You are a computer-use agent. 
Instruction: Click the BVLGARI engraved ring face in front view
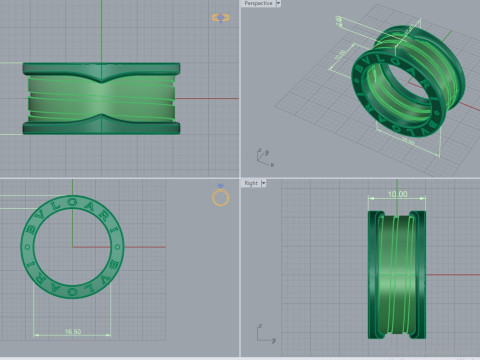(x=73, y=247)
